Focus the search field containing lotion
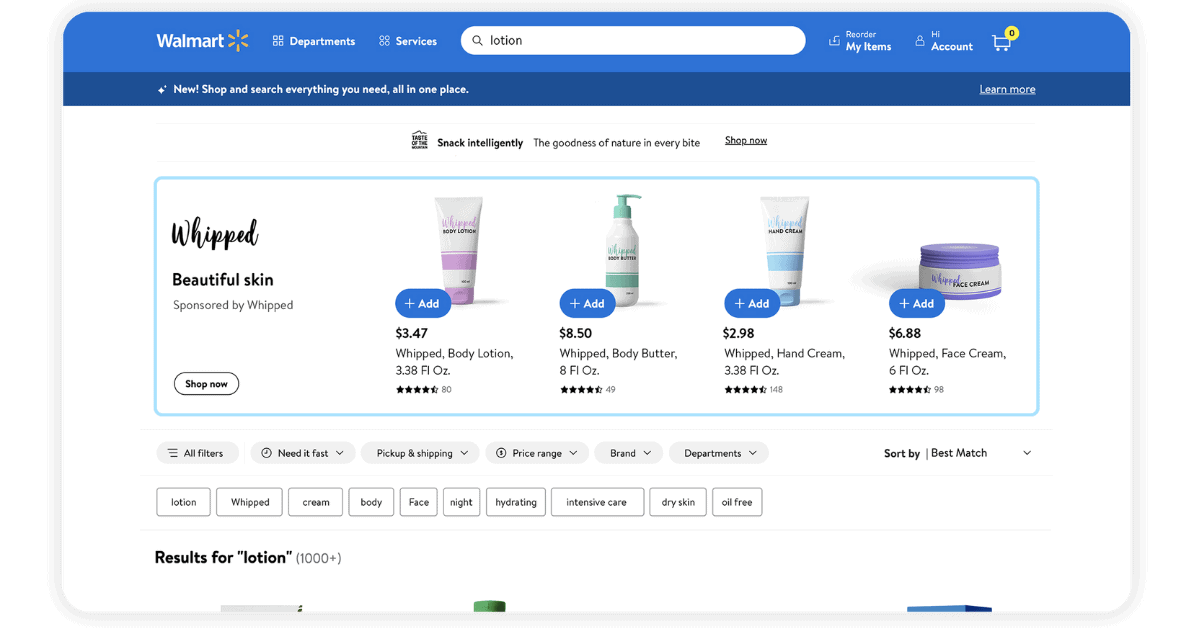1200x628 pixels. point(633,41)
